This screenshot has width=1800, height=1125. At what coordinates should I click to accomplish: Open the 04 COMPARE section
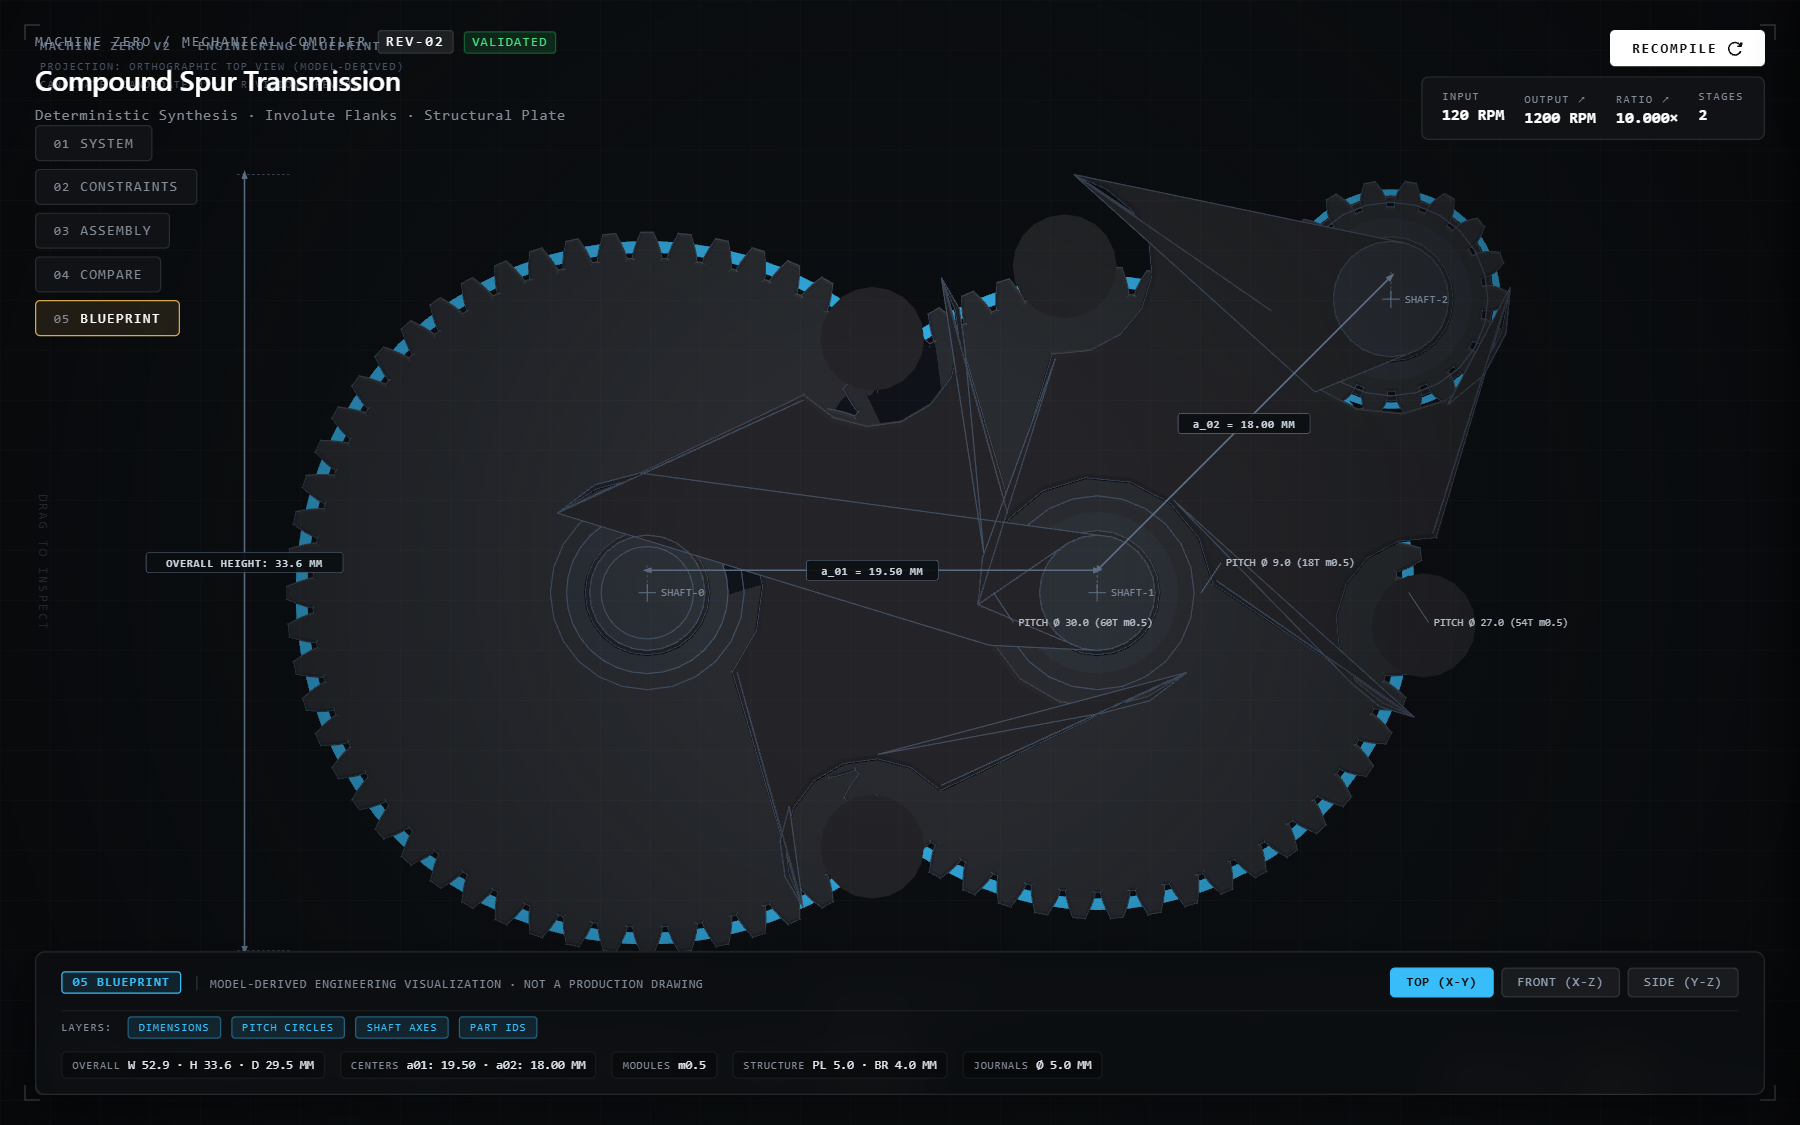tap(98, 275)
